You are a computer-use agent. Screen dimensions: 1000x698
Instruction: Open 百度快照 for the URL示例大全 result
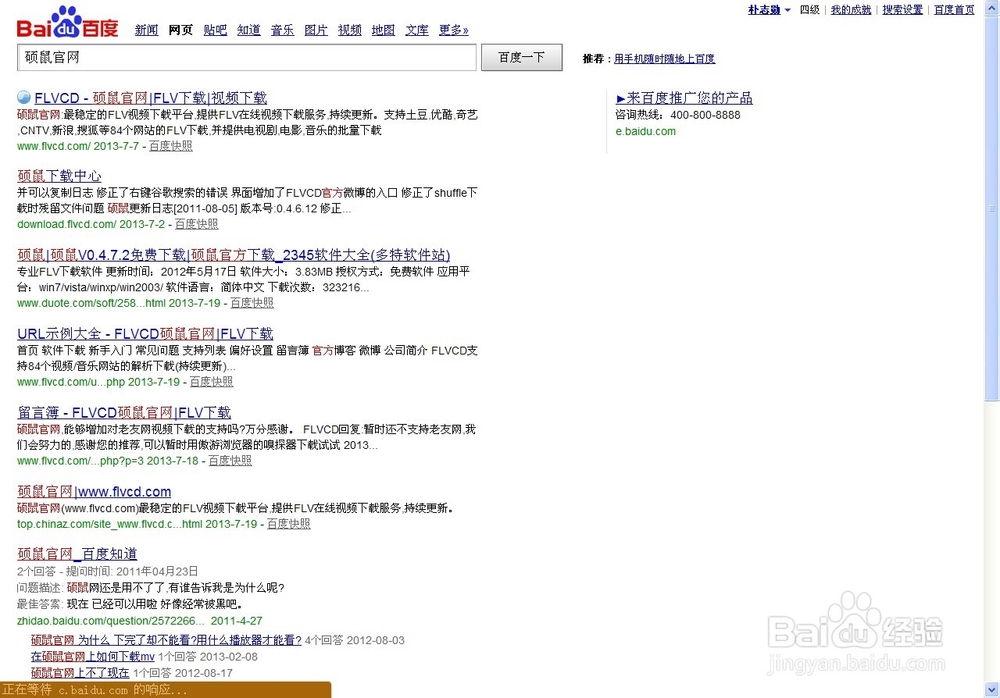click(x=212, y=382)
